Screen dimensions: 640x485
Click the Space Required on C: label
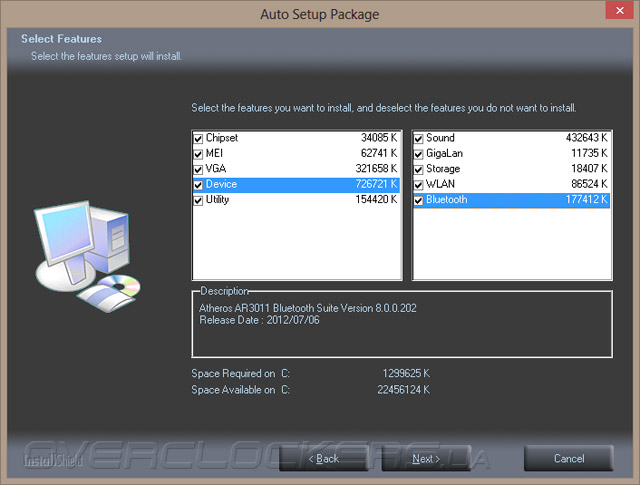tap(240, 374)
